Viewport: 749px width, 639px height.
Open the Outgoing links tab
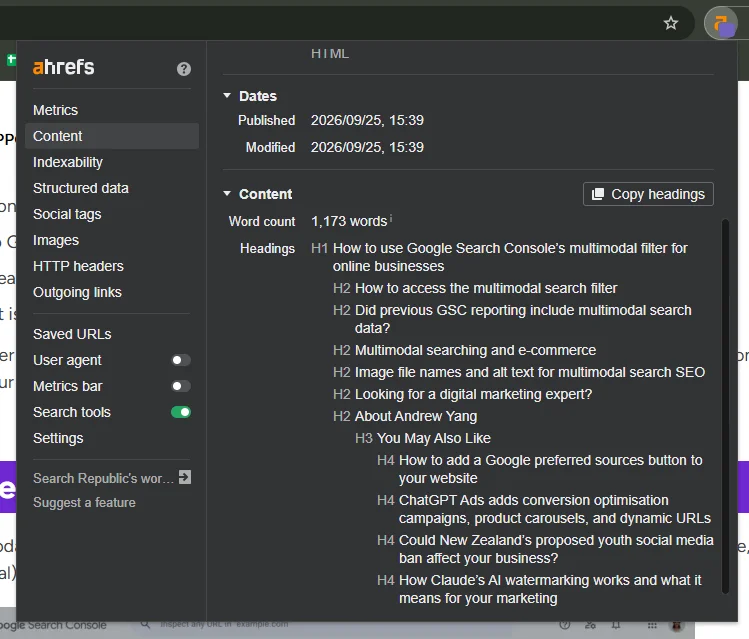coord(77,292)
